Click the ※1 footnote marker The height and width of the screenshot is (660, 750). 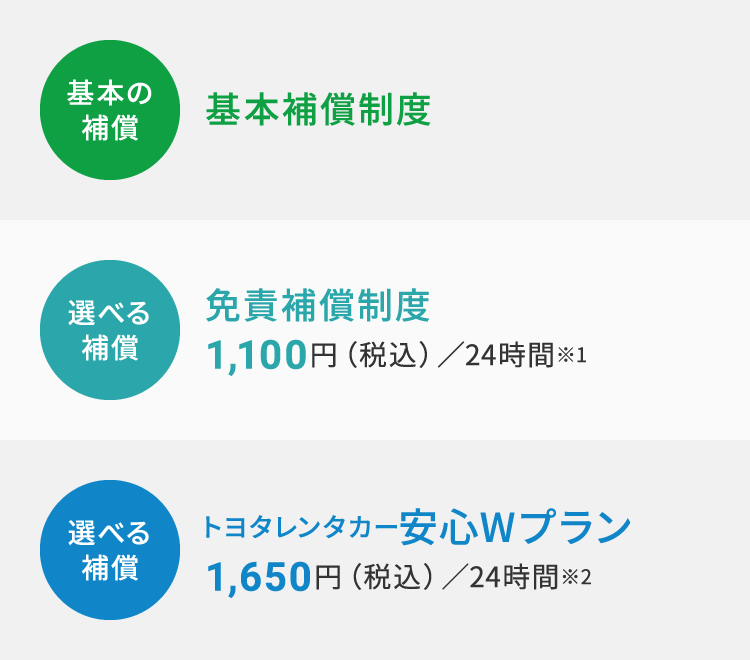[x=572, y=355]
